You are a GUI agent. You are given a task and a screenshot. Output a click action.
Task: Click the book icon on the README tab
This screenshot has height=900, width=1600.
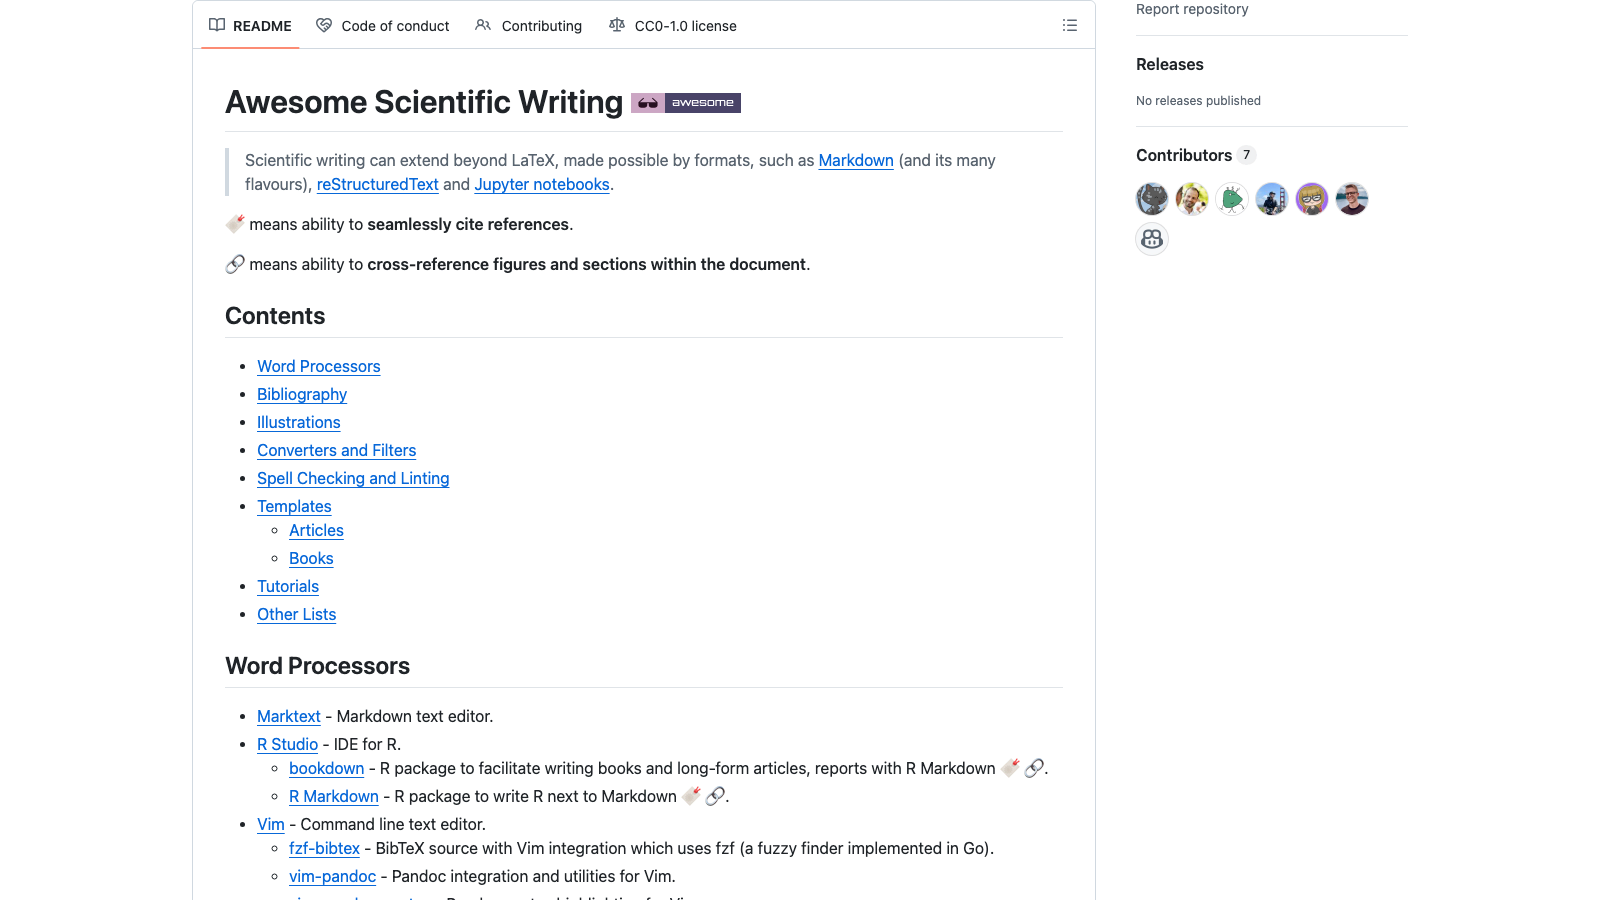[x=216, y=26]
